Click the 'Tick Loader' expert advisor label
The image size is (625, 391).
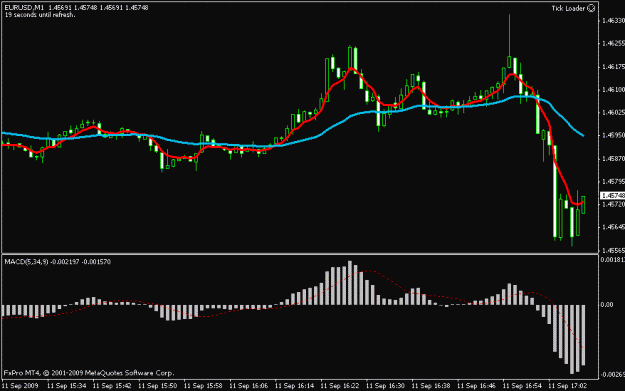(x=568, y=8)
